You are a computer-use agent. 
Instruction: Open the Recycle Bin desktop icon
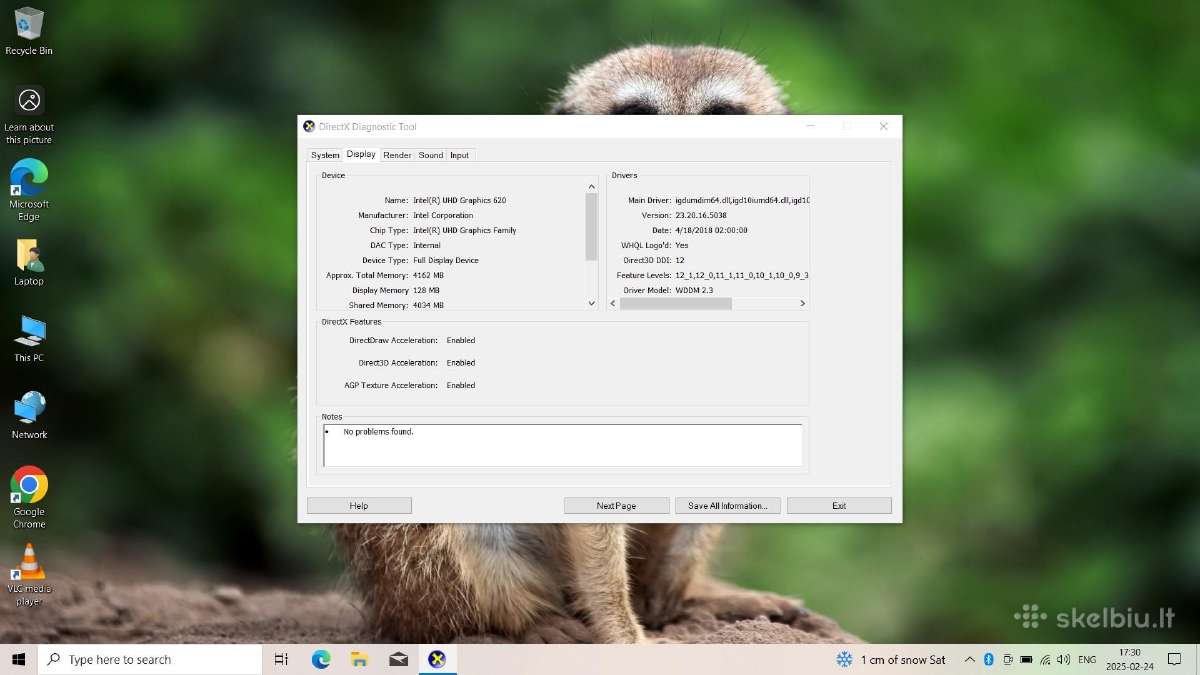coord(29,30)
